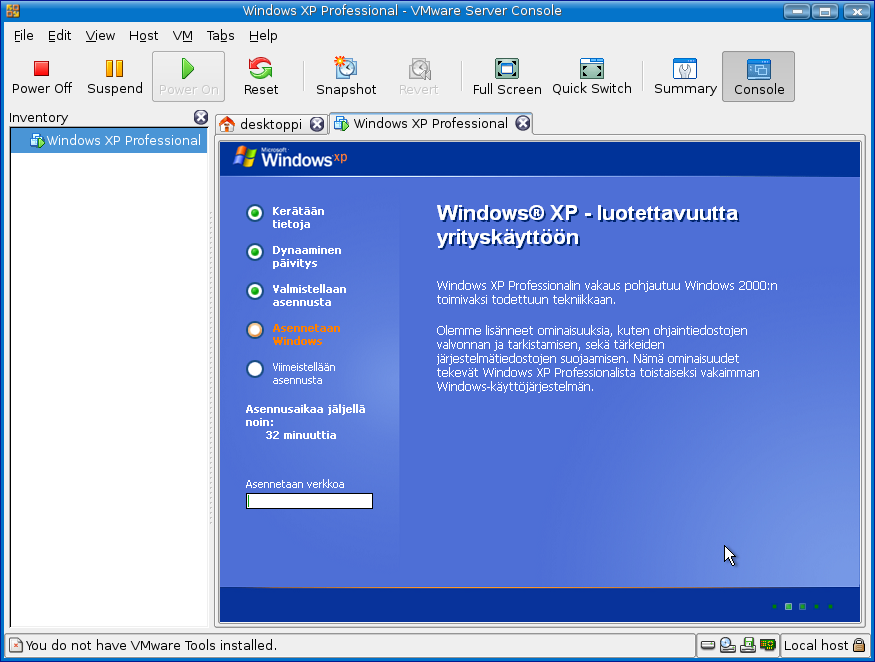Select Windows XP Professional in Inventory
The image size is (875, 662).
click(114, 141)
